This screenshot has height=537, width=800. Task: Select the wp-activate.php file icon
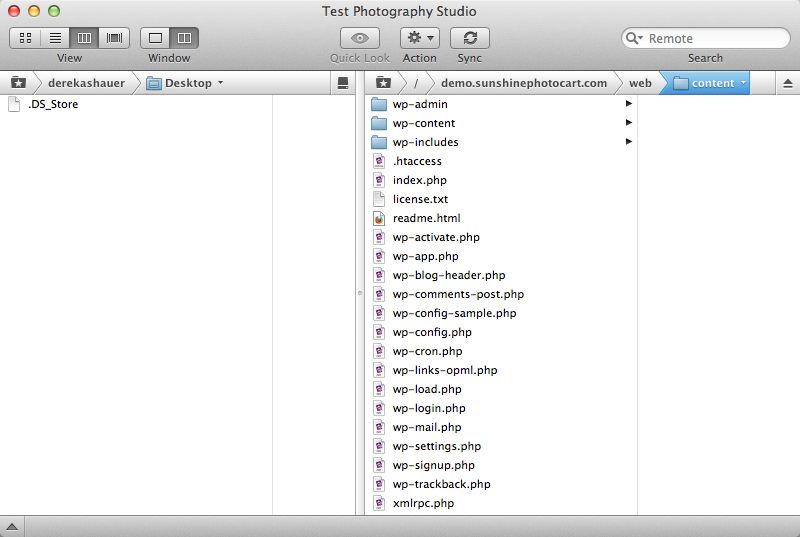click(x=379, y=237)
